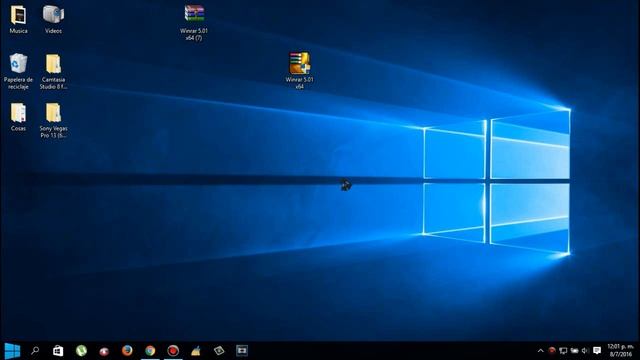Open the volume control in tray

coord(585,351)
